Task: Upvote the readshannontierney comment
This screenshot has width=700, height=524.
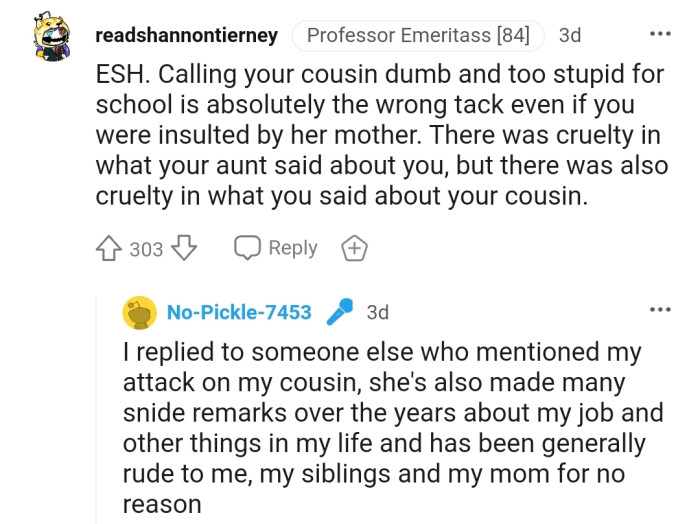Action: tap(109, 248)
